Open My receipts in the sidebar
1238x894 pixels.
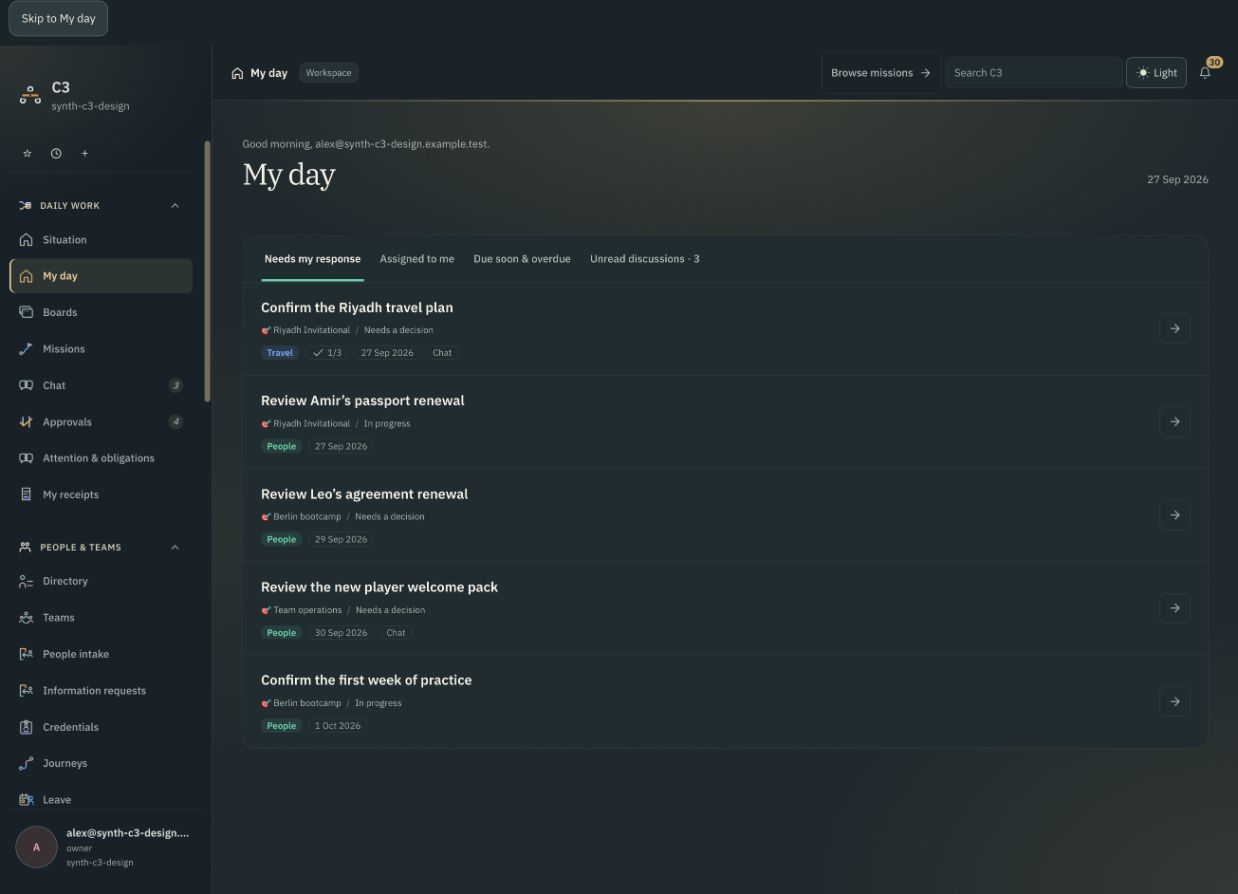pos(101,495)
